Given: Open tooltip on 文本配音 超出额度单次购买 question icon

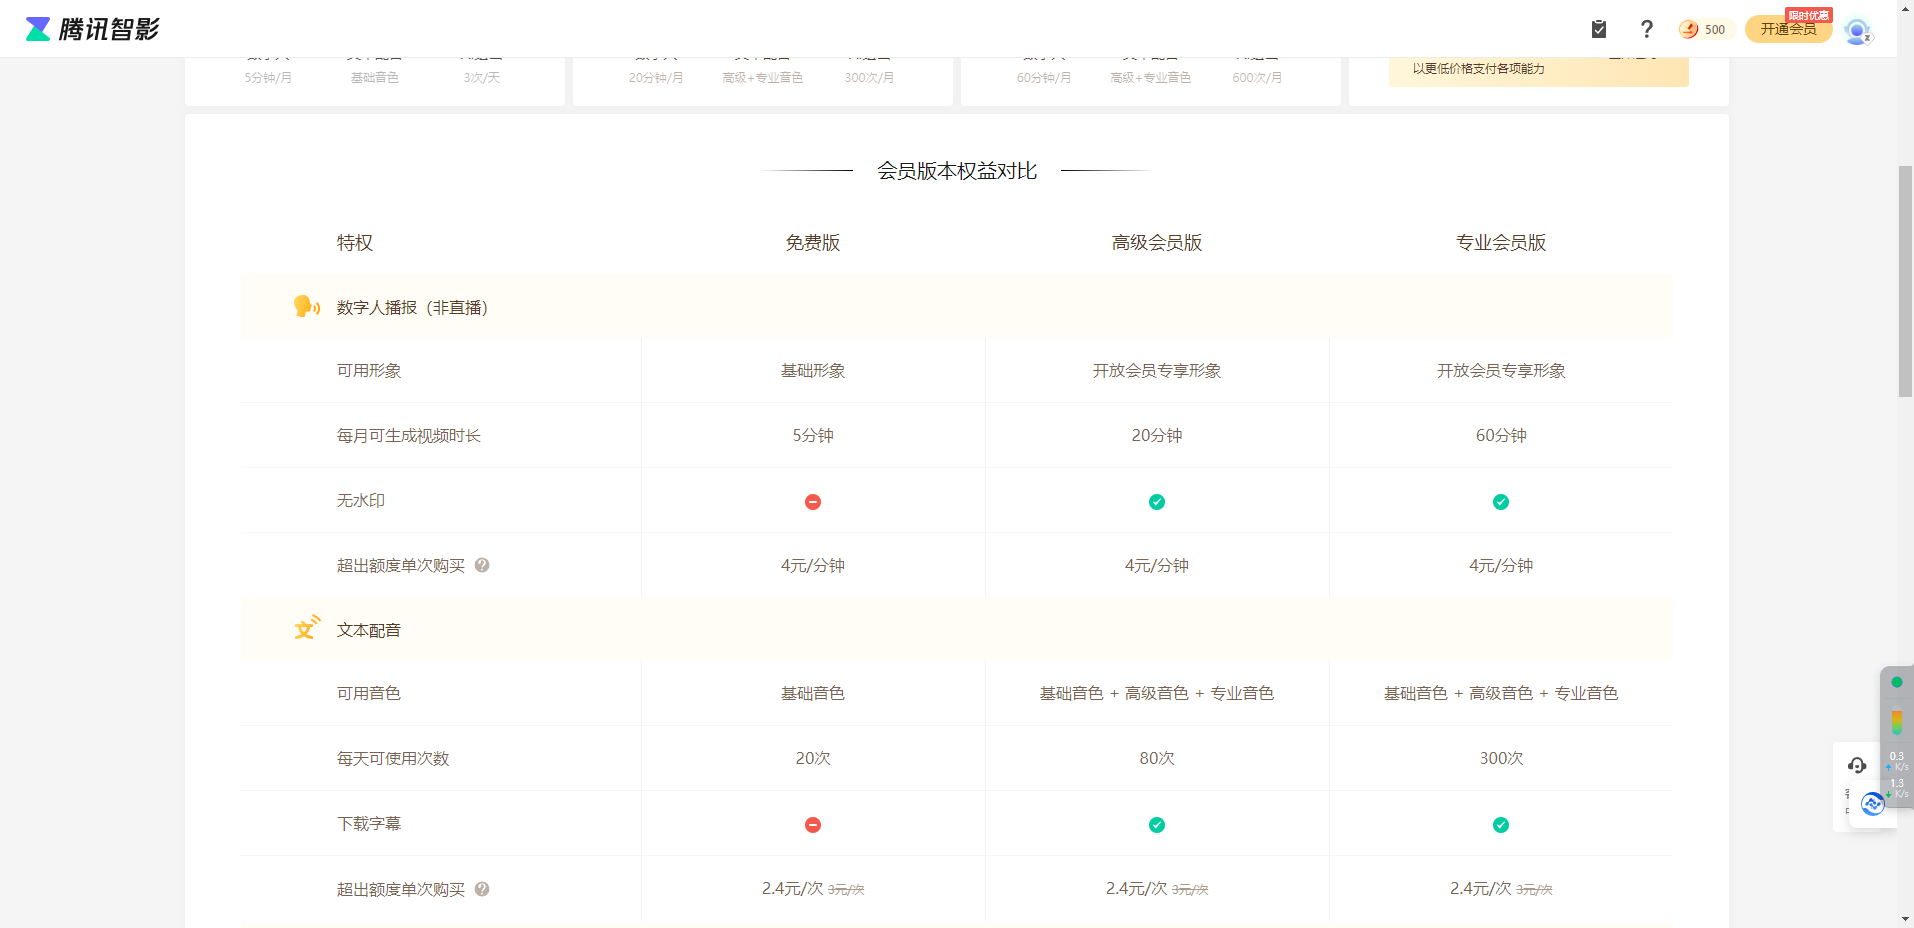Looking at the screenshot, I should click(482, 889).
